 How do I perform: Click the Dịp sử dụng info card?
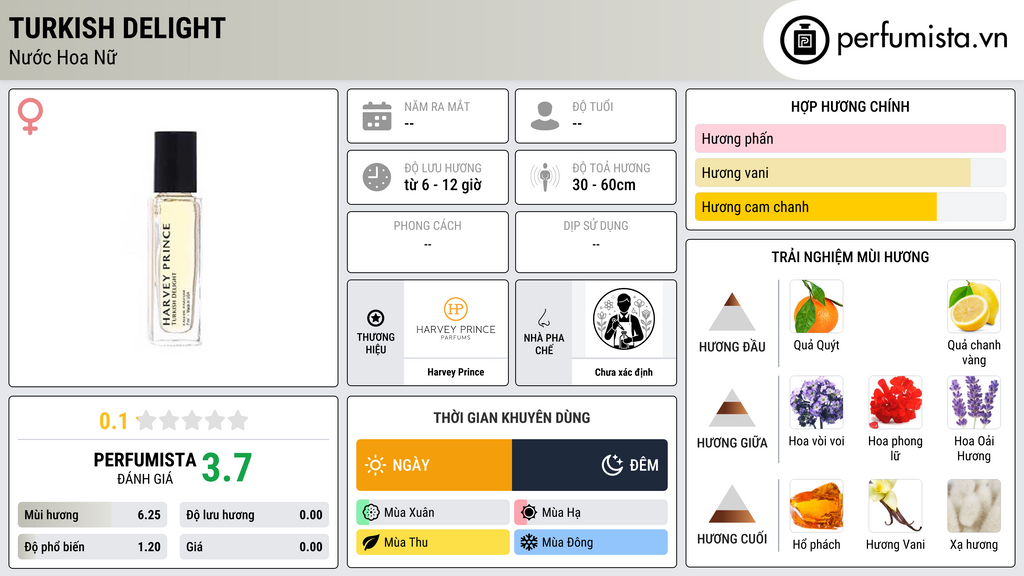coord(596,242)
